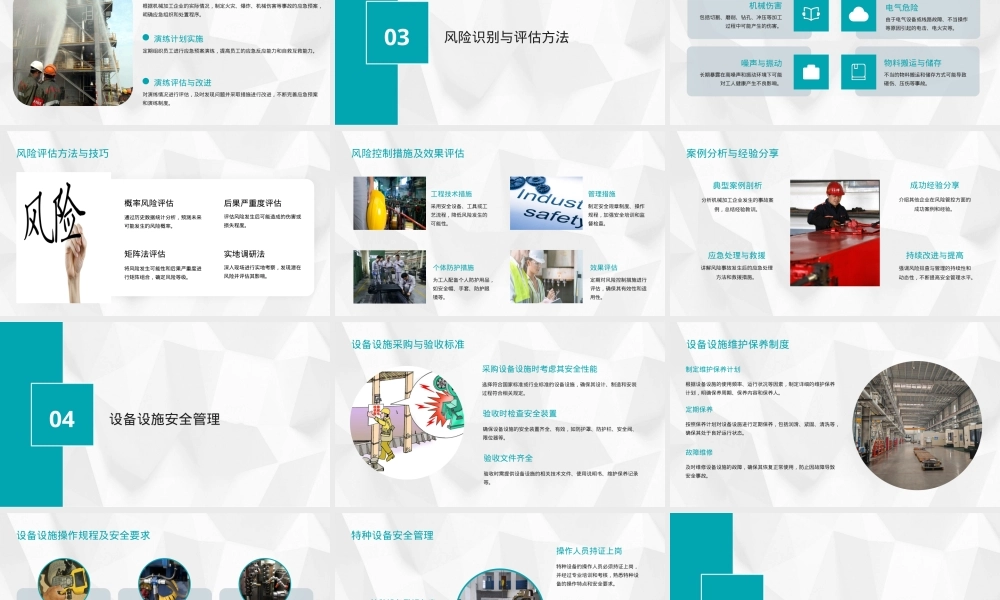The width and height of the screenshot is (1000, 600).
Task: Click the subheading 典型案例剖析
Action: coord(737,186)
